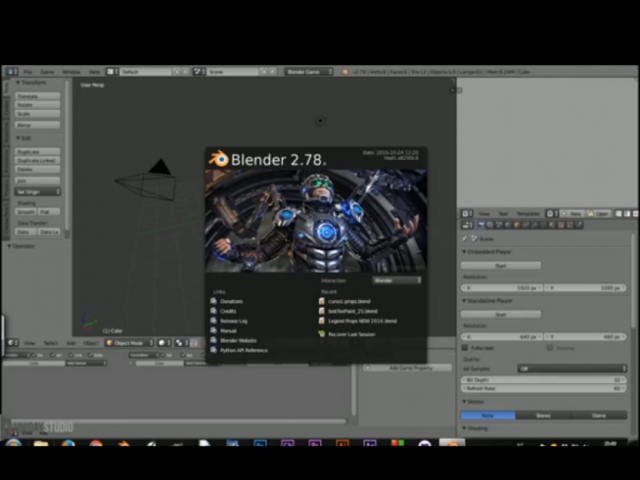
Task: Click the Manual link icon
Action: click(x=213, y=331)
